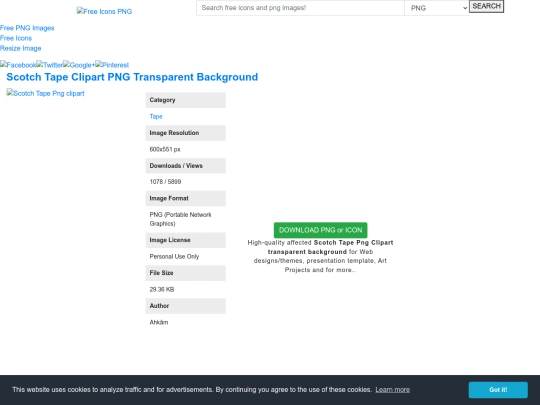Open the Tape category link
Image resolution: width=540 pixels, height=405 pixels.
click(x=156, y=116)
